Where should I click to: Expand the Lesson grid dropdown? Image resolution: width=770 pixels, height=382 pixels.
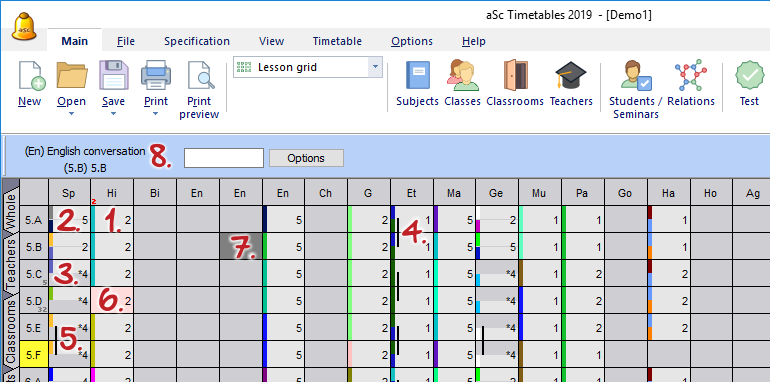click(375, 67)
